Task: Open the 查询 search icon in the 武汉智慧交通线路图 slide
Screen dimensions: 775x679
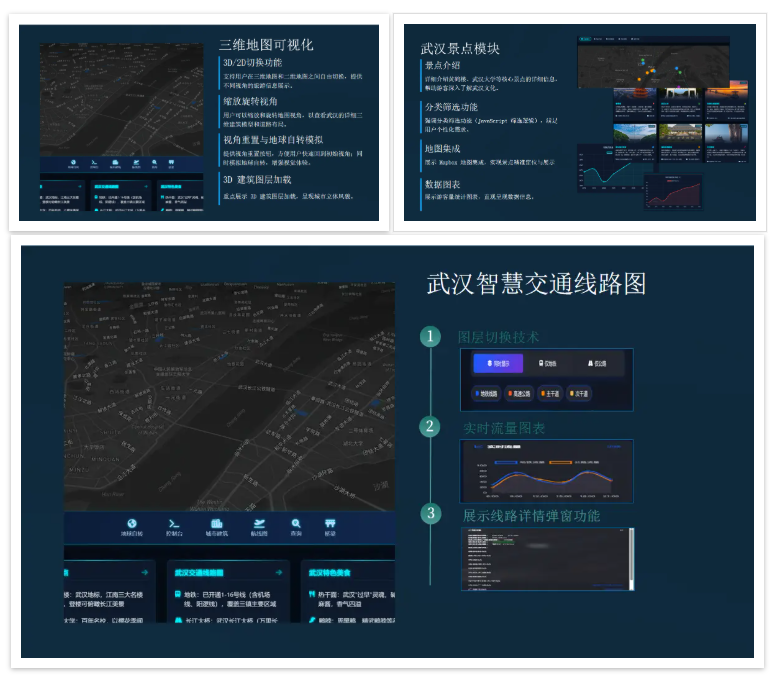Action: click(296, 523)
